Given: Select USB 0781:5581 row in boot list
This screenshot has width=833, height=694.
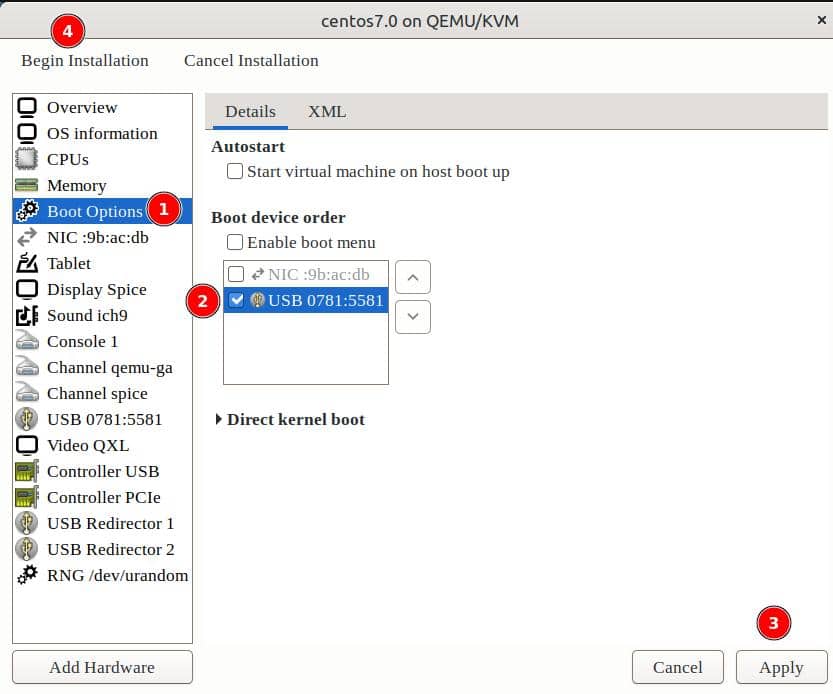Looking at the screenshot, I should pyautogui.click(x=306, y=300).
